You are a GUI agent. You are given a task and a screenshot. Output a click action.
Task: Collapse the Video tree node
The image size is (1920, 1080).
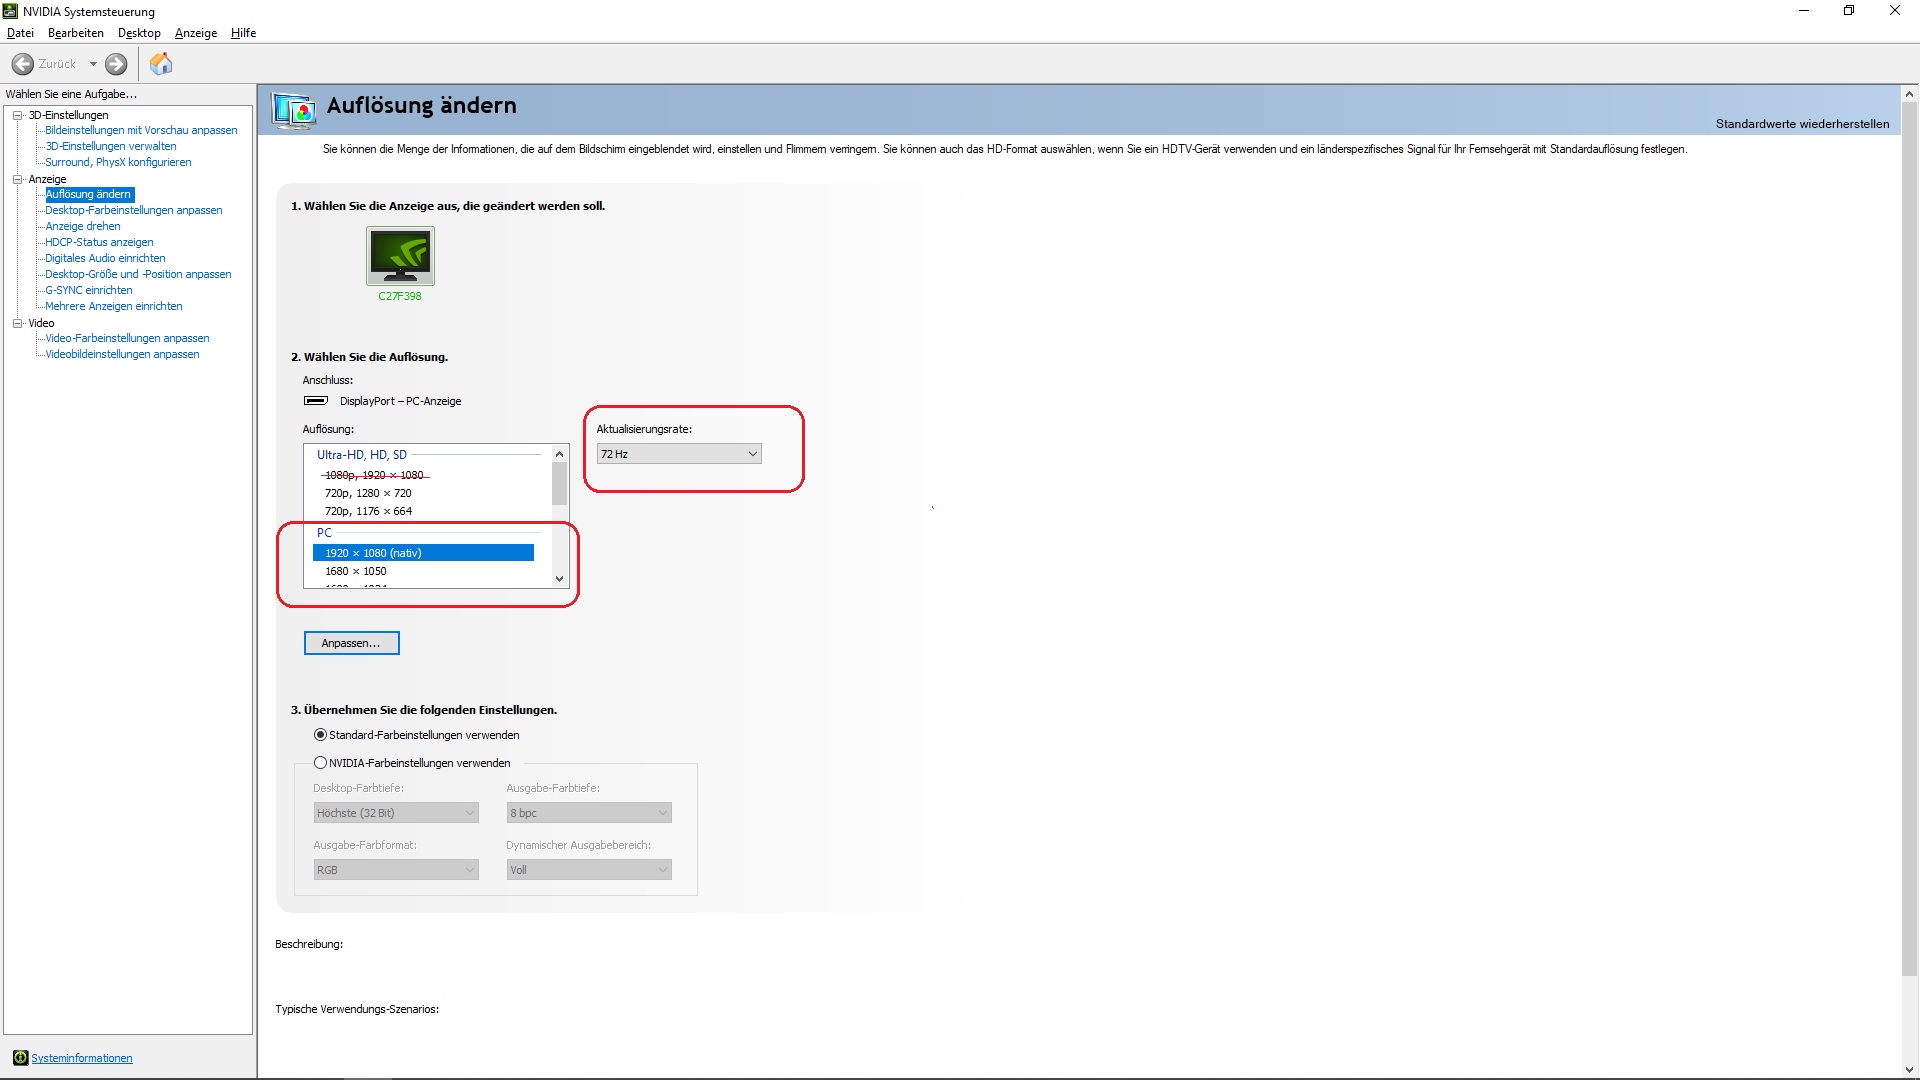coord(17,323)
